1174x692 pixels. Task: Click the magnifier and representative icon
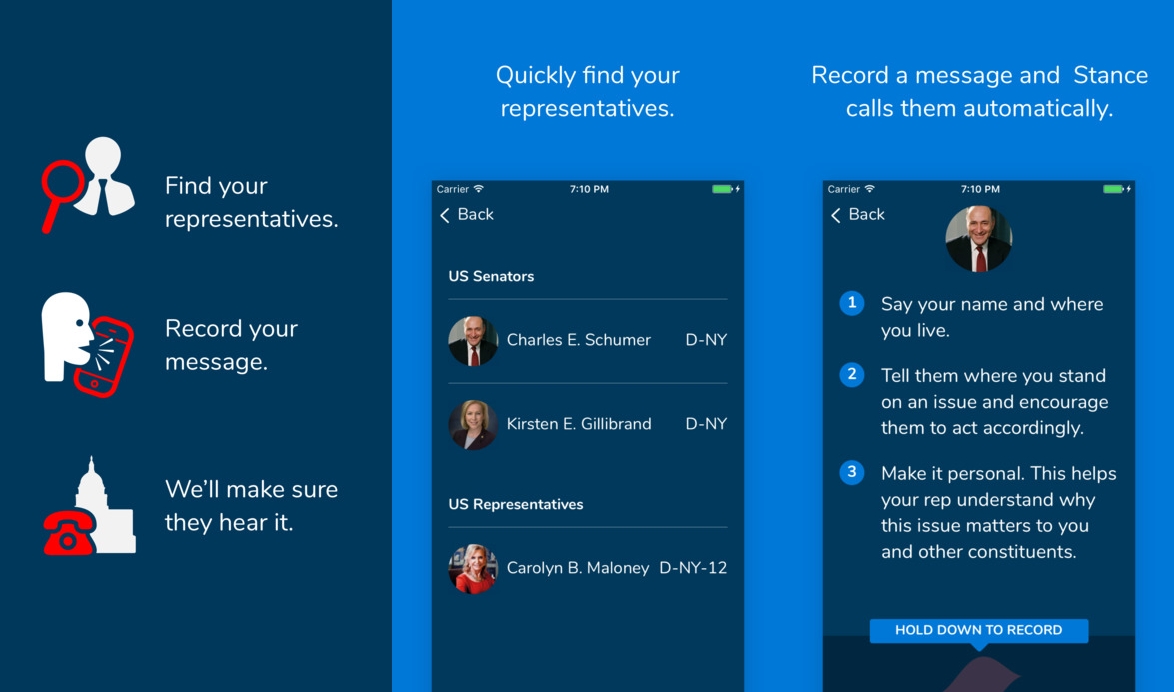[88, 185]
